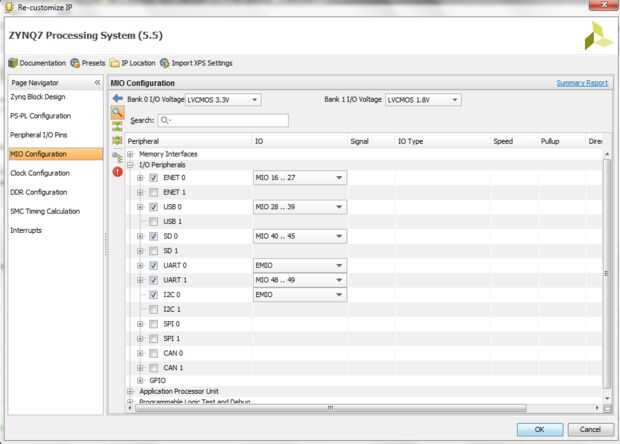620x444 pixels.
Task: Click the red error warning icon
Action: coord(117,172)
